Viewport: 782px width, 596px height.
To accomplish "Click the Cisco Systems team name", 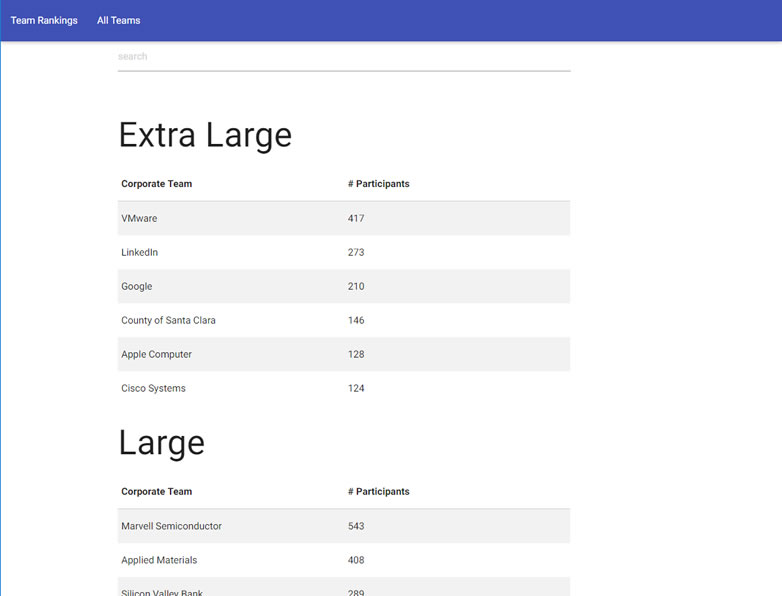I will (153, 388).
